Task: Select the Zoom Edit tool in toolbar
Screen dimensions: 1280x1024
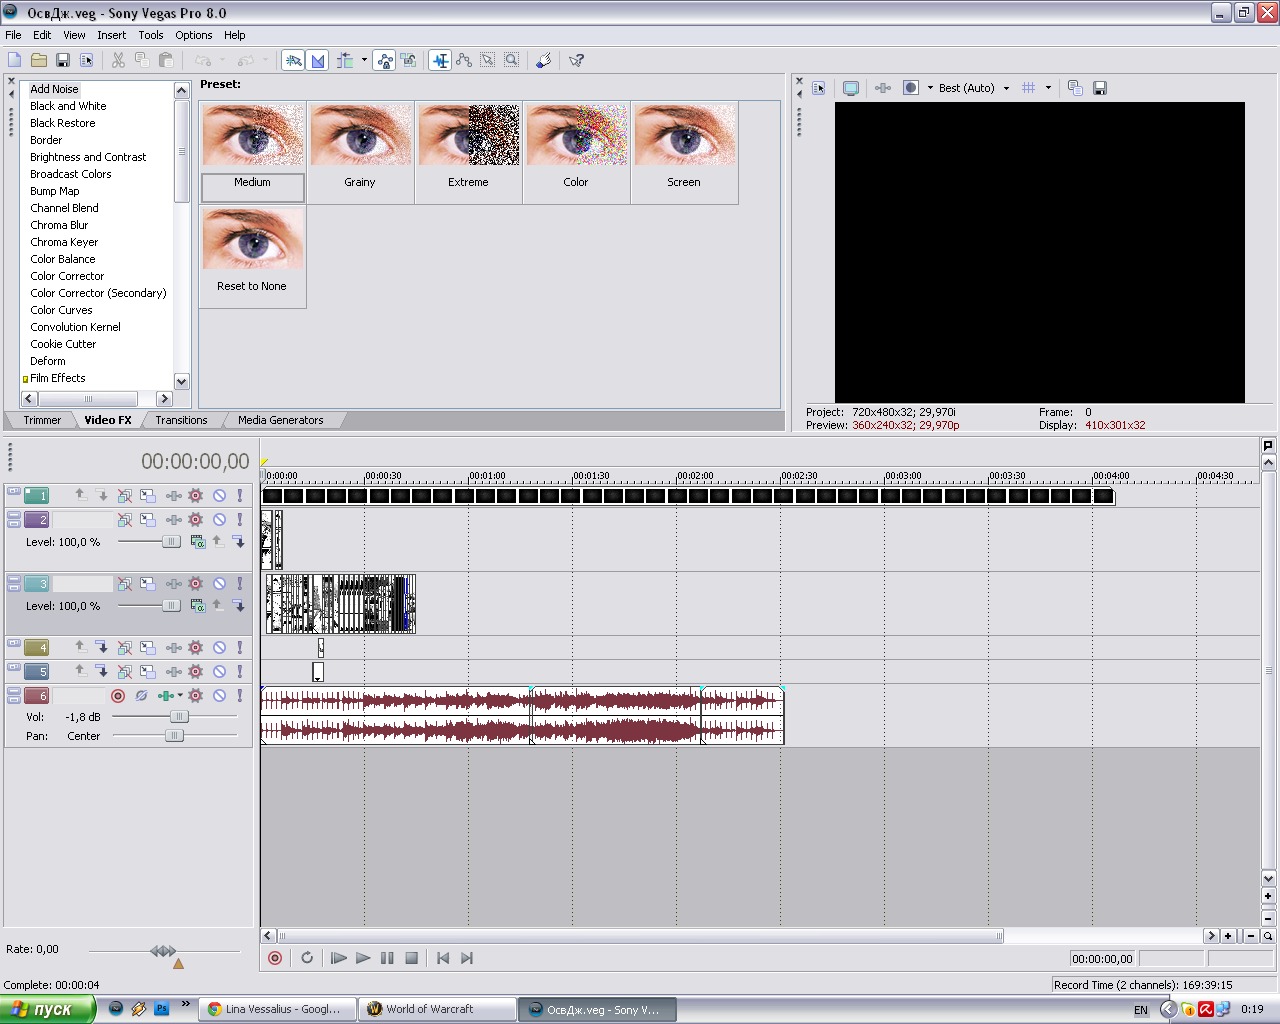Action: 511,60
